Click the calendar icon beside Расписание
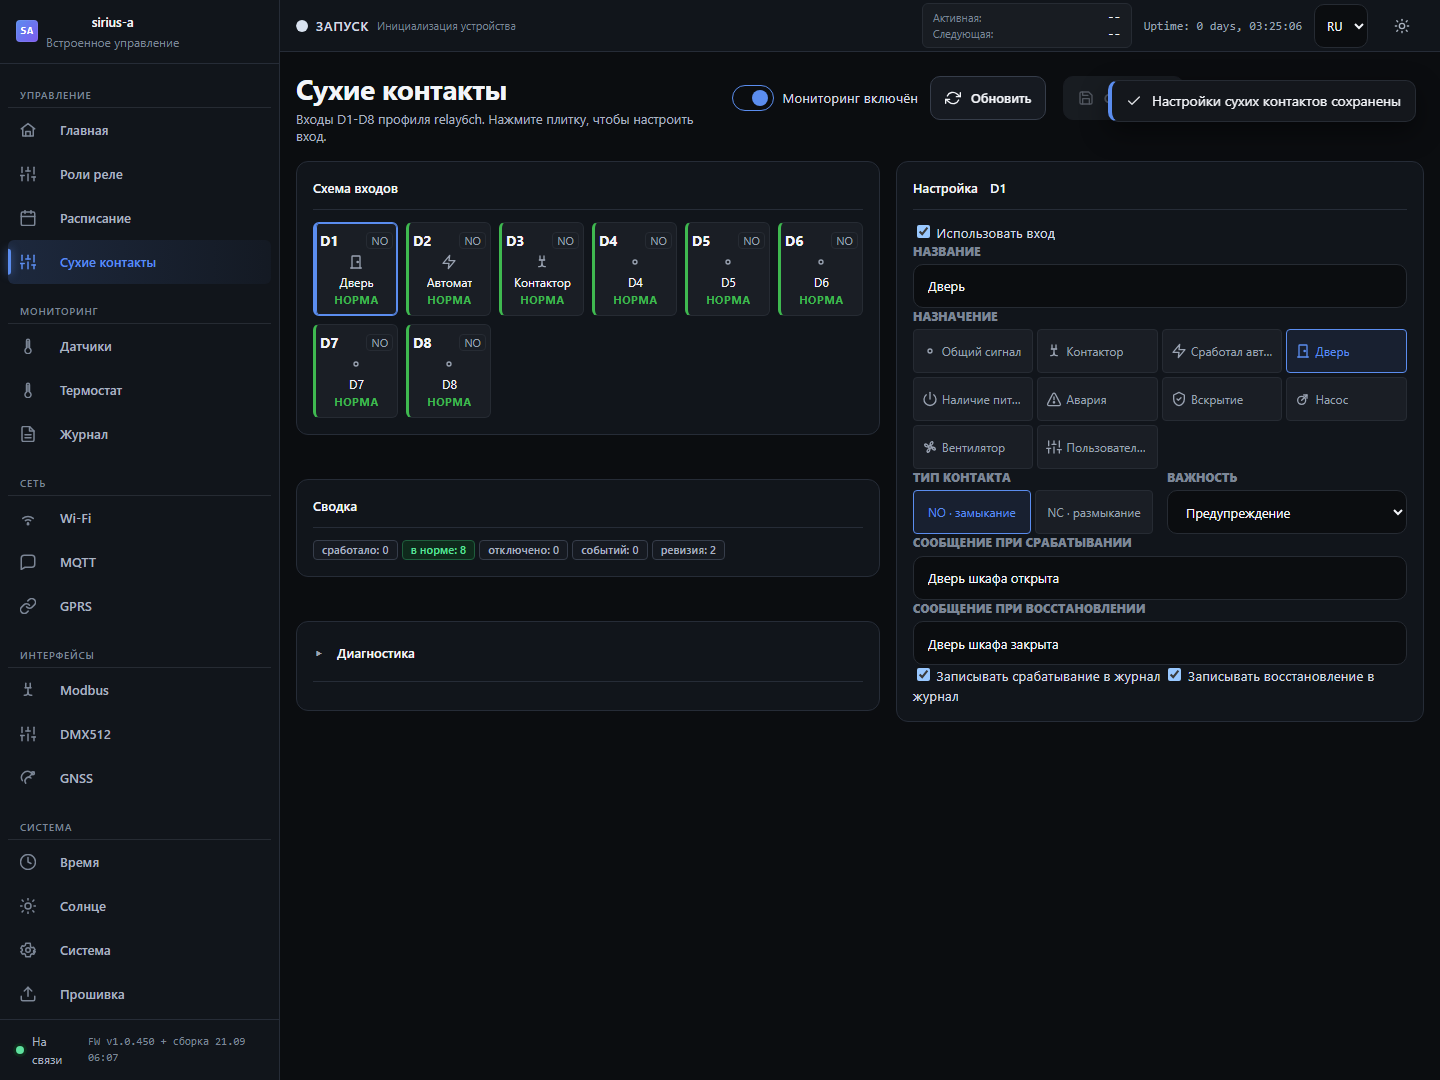 [28, 218]
